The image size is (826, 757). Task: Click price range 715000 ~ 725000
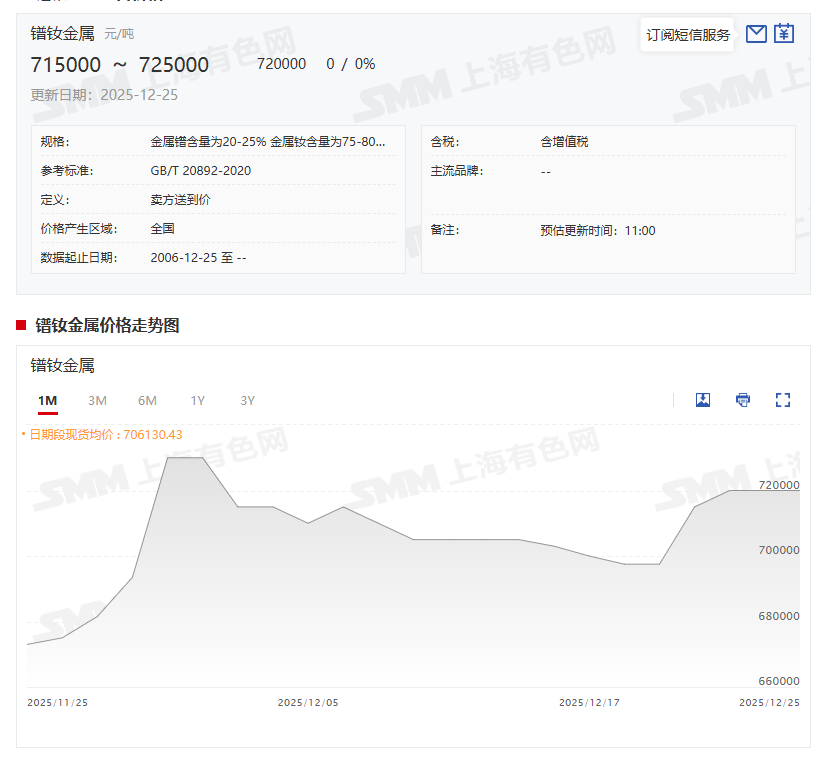pyautogui.click(x=120, y=65)
